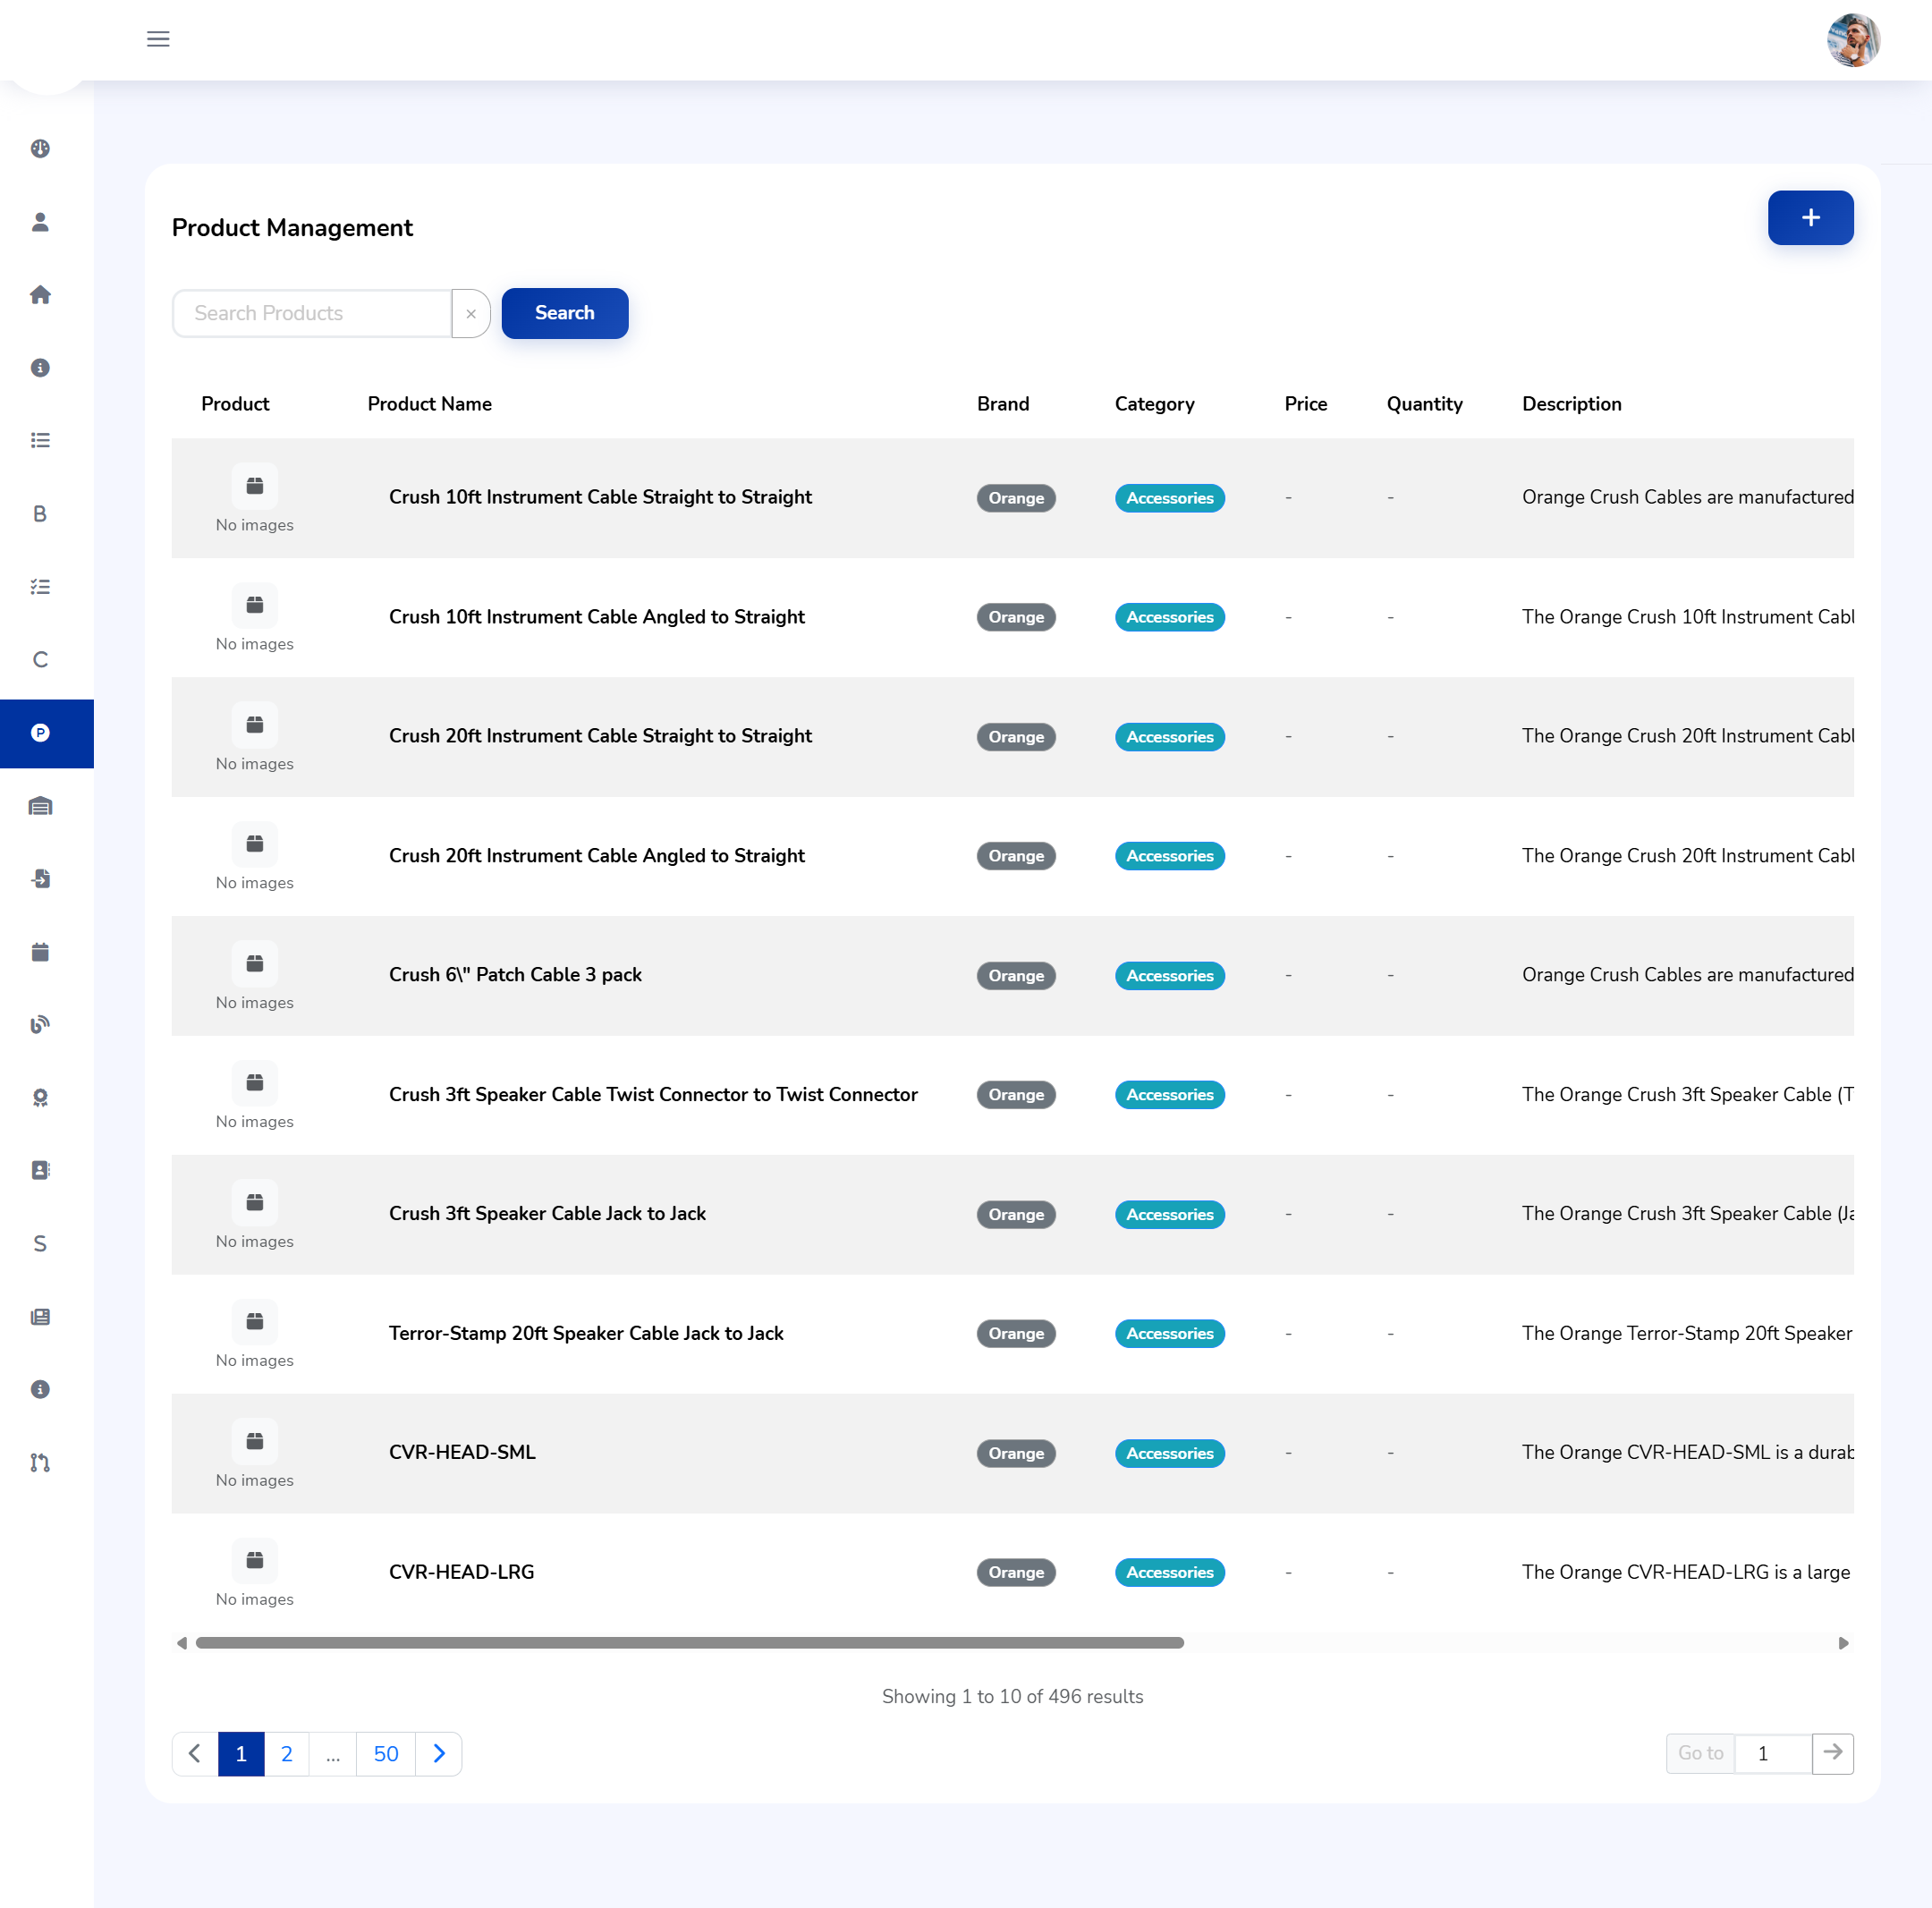The image size is (1932, 1908).
Task: Click No images placeholder for Crush 6" Patch Cable
Action: click(x=254, y=976)
